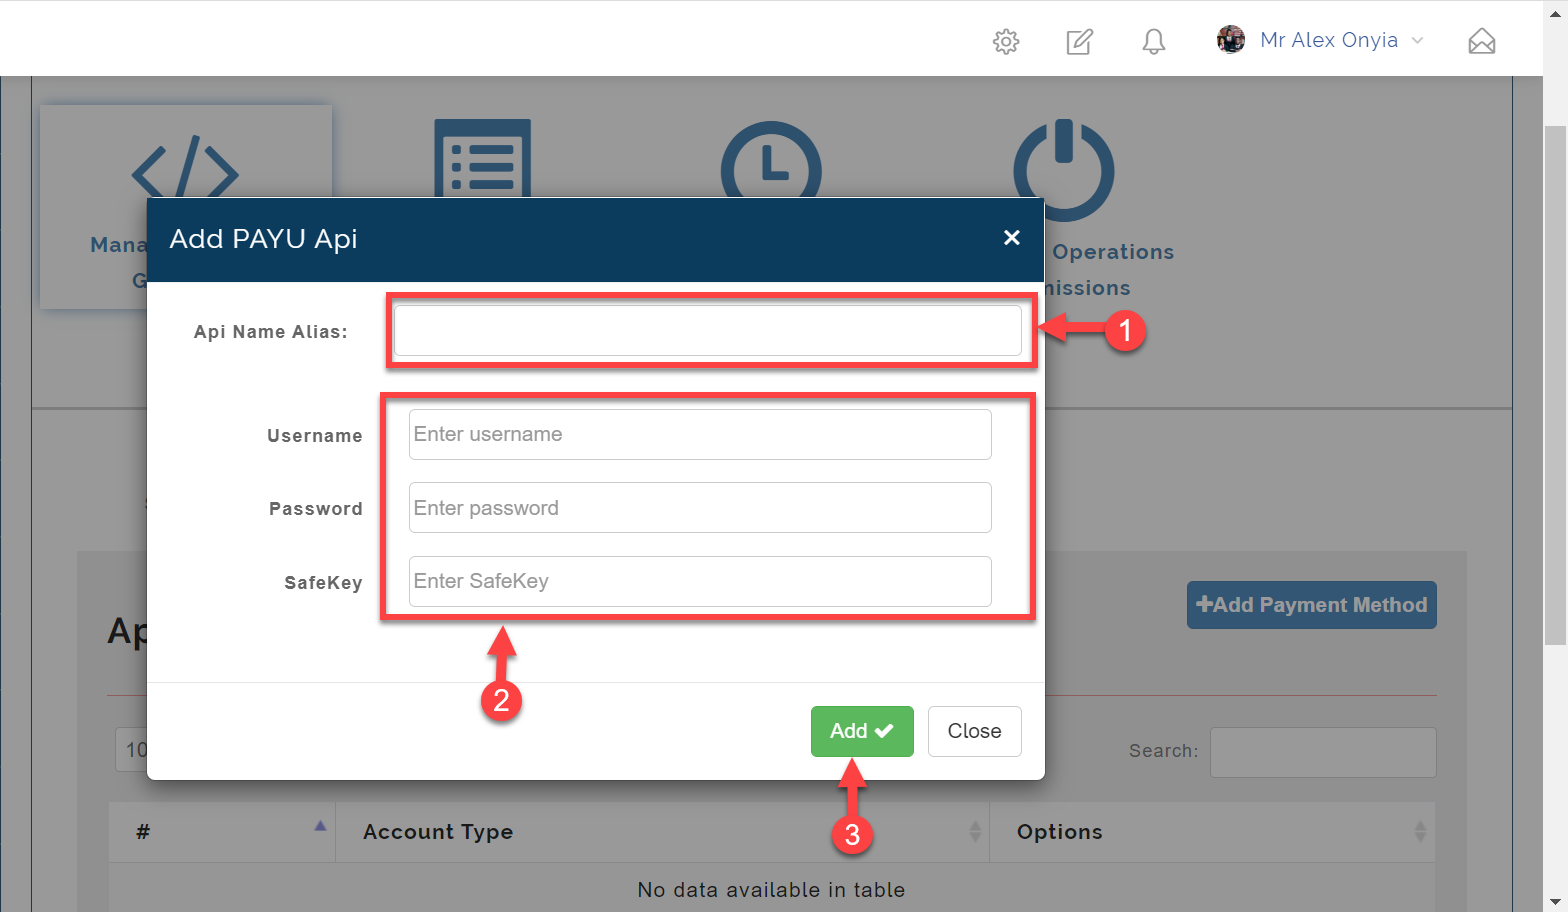Click 'No data available in table' text
The width and height of the screenshot is (1568, 912).
click(771, 890)
